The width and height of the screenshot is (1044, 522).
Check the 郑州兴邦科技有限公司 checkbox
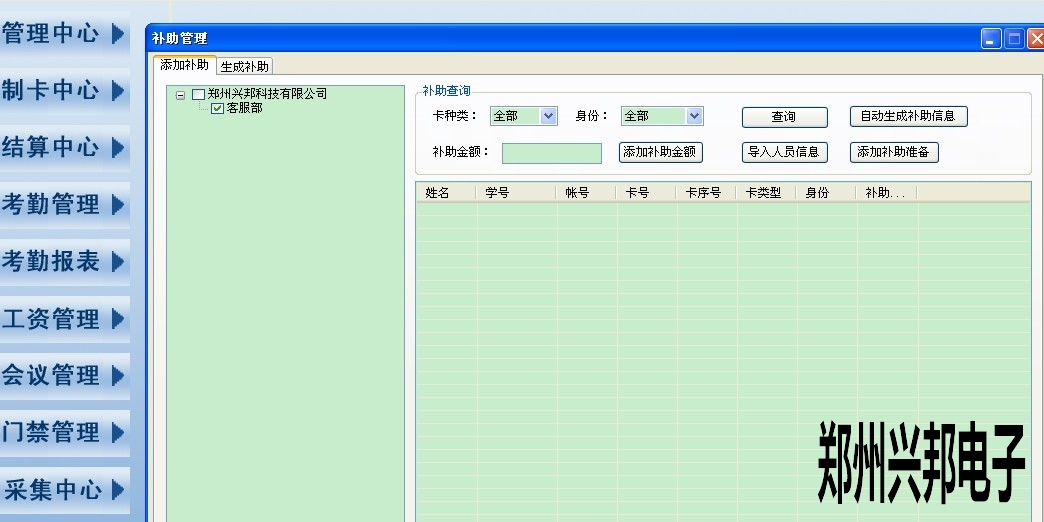pos(198,95)
